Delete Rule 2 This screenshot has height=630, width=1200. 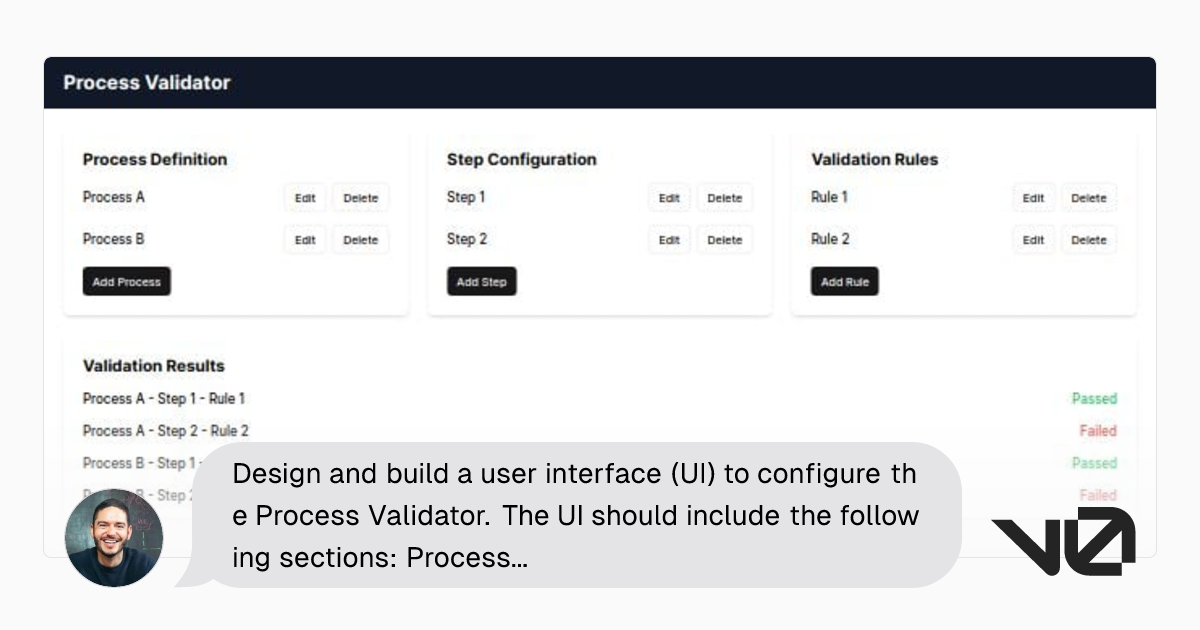click(1089, 239)
